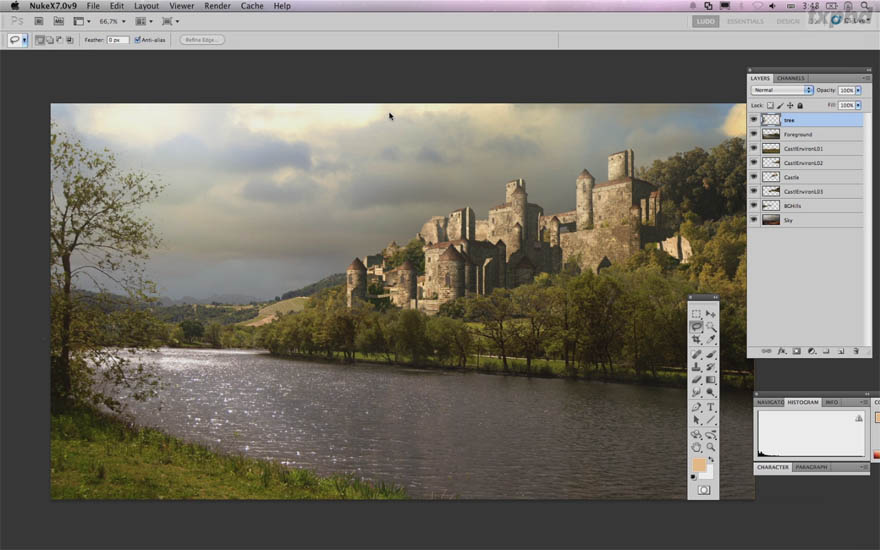Screen dimensions: 880x550
Task: Add a layer style (fx)
Action: tap(781, 351)
